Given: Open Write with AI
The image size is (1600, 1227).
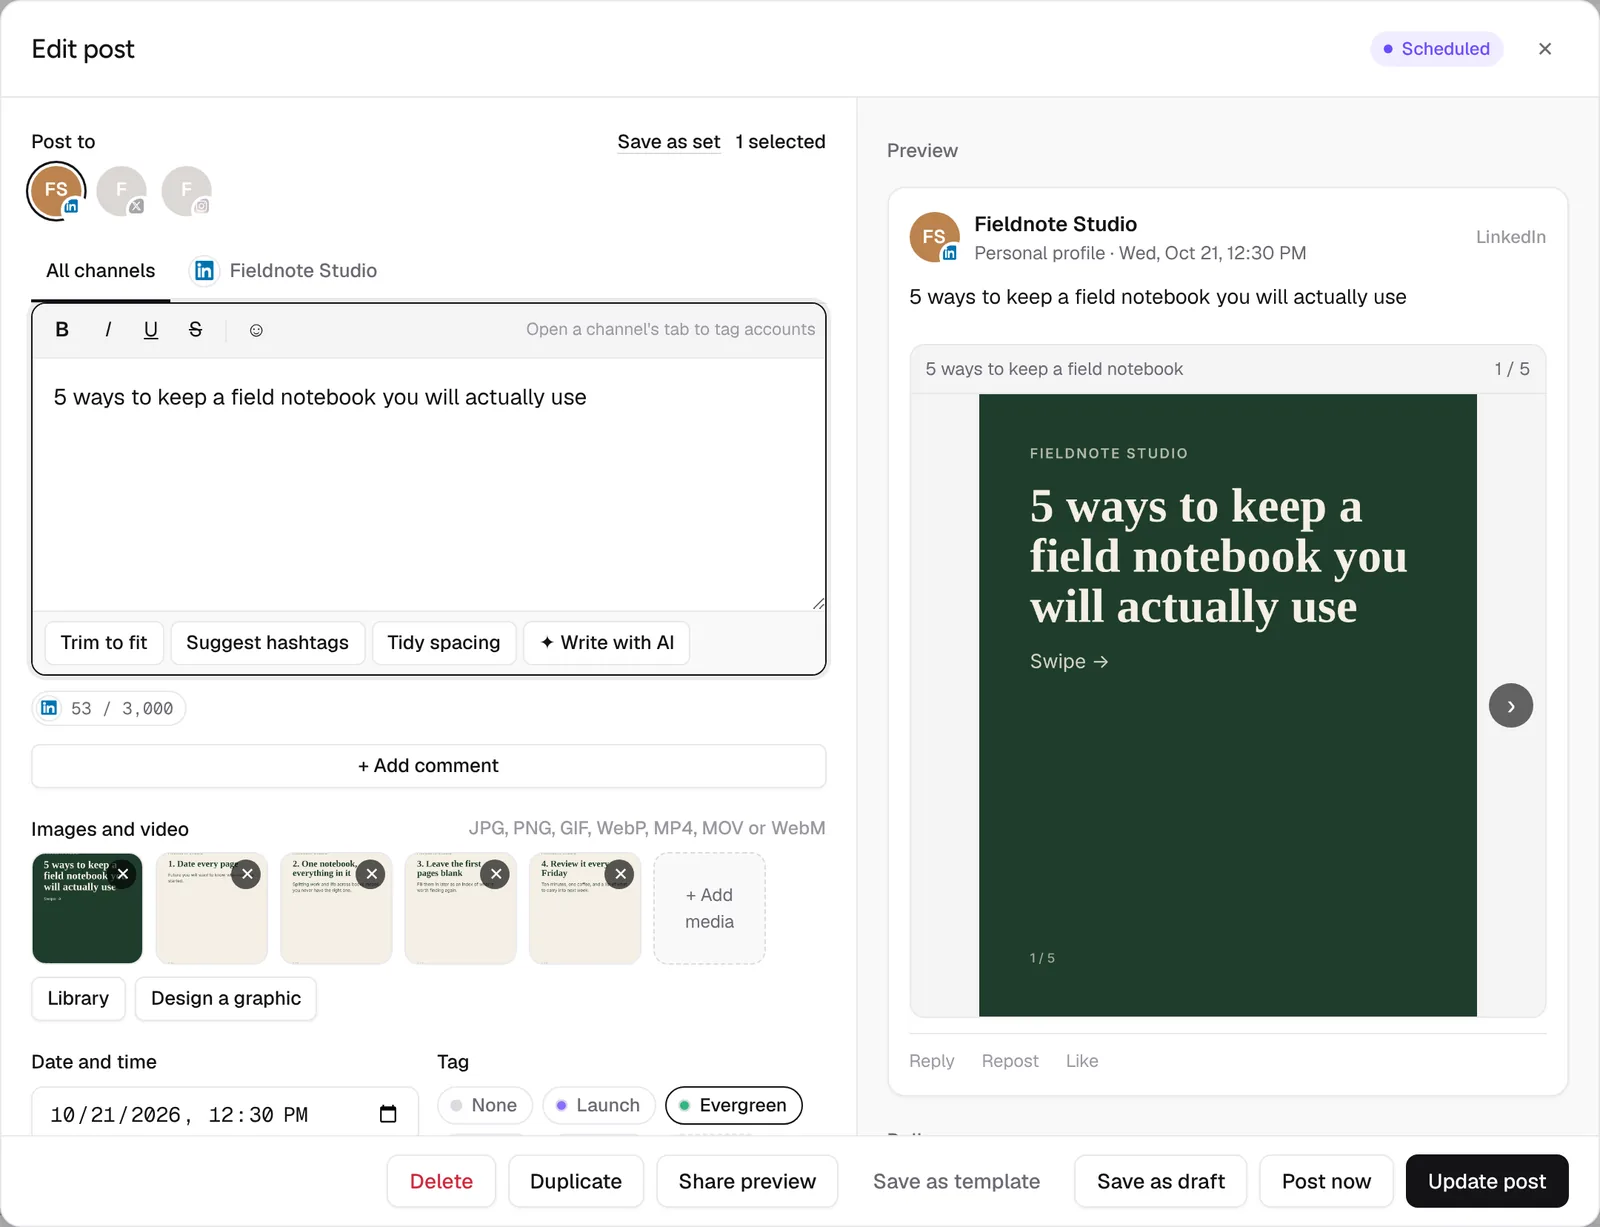Looking at the screenshot, I should click(x=607, y=643).
